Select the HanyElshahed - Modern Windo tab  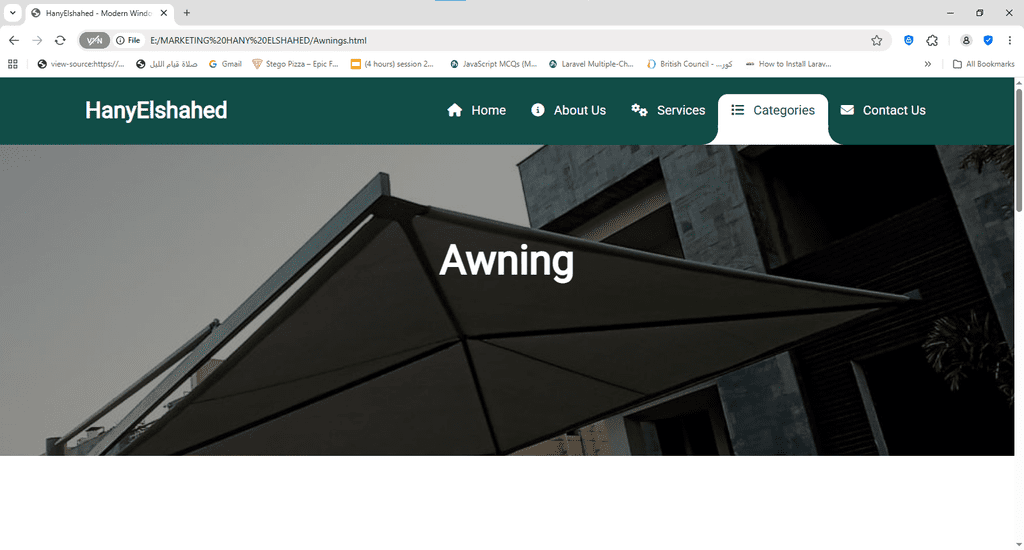point(98,13)
